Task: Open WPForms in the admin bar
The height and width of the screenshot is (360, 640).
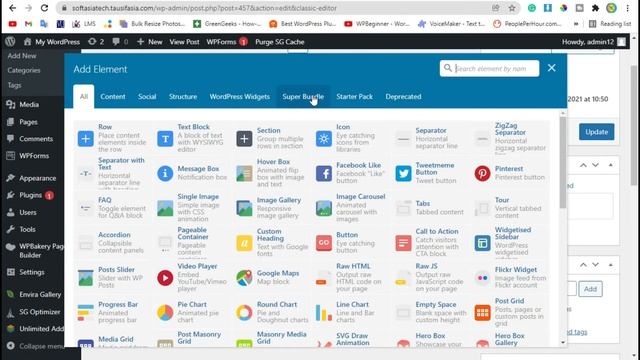Action: [x=227, y=42]
